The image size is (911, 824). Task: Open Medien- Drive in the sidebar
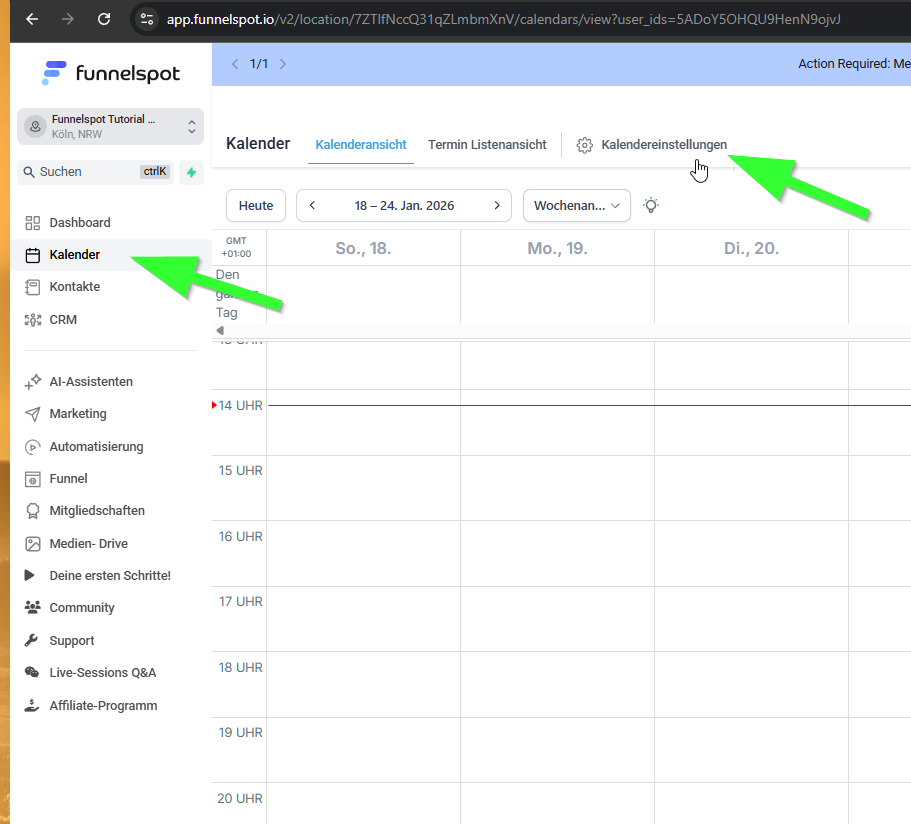point(88,543)
